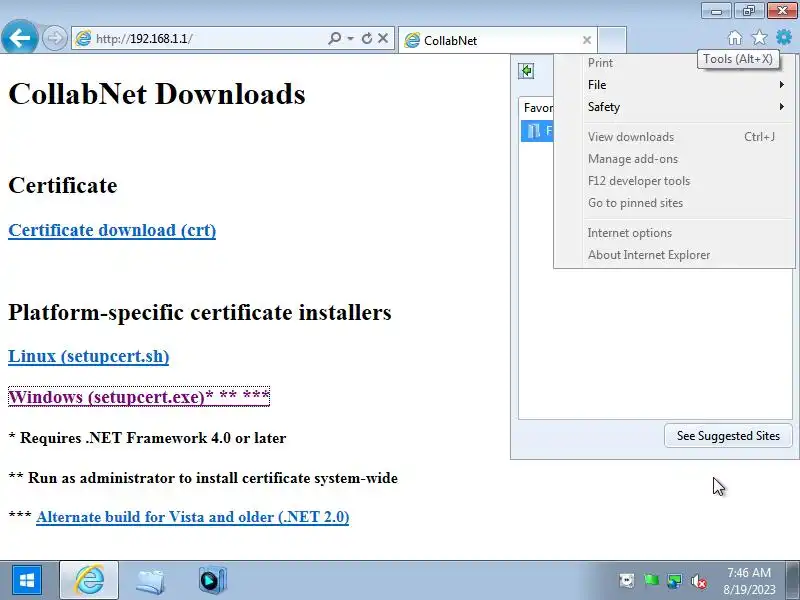The height and width of the screenshot is (600, 800).
Task: Open a new tab with the blank tab button
Action: point(612,40)
